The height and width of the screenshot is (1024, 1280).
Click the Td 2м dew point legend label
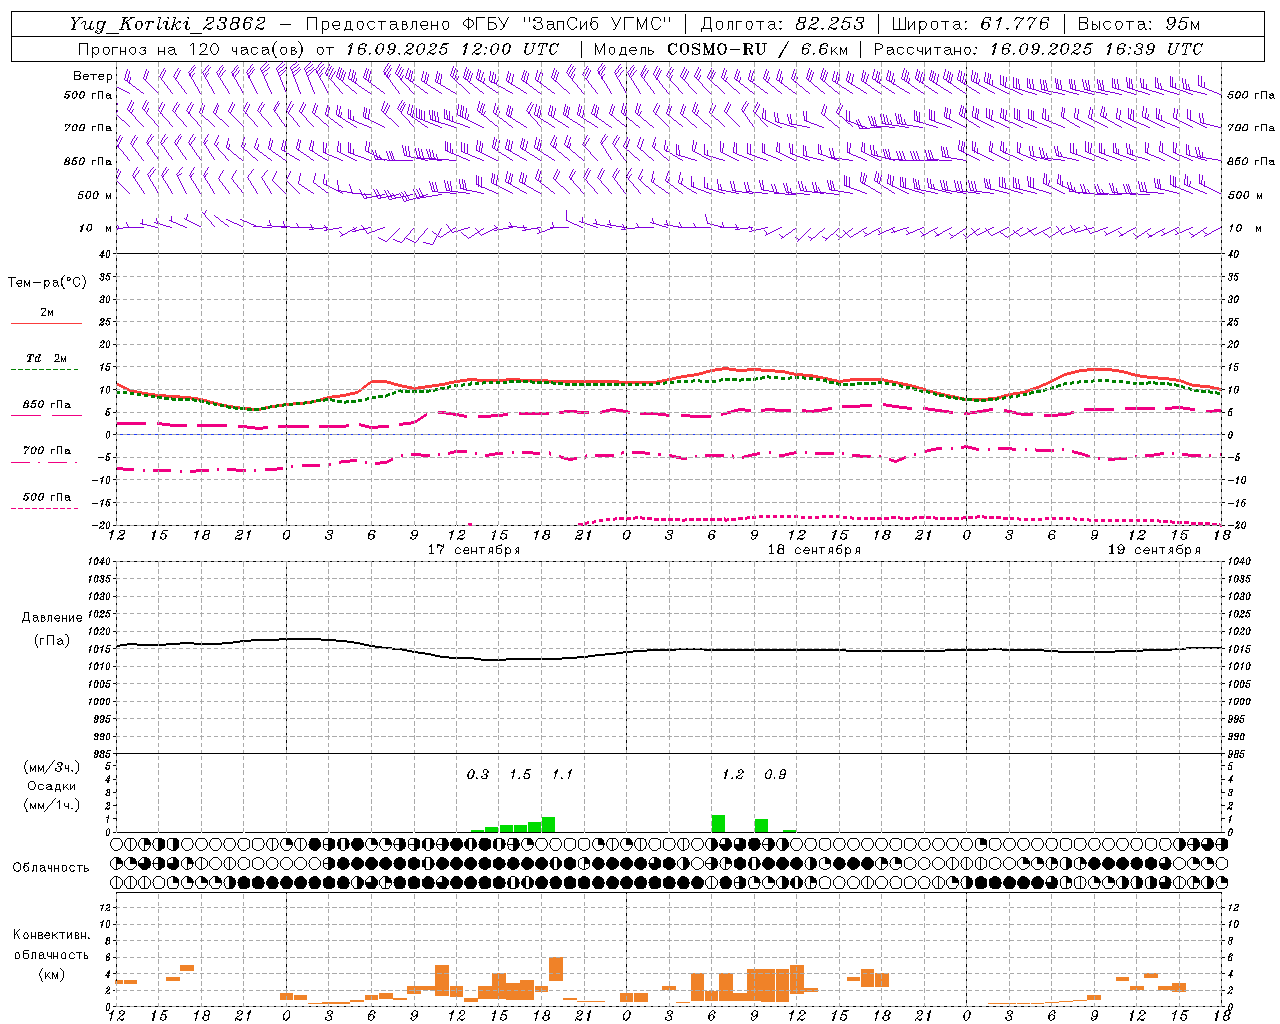tap(47, 358)
